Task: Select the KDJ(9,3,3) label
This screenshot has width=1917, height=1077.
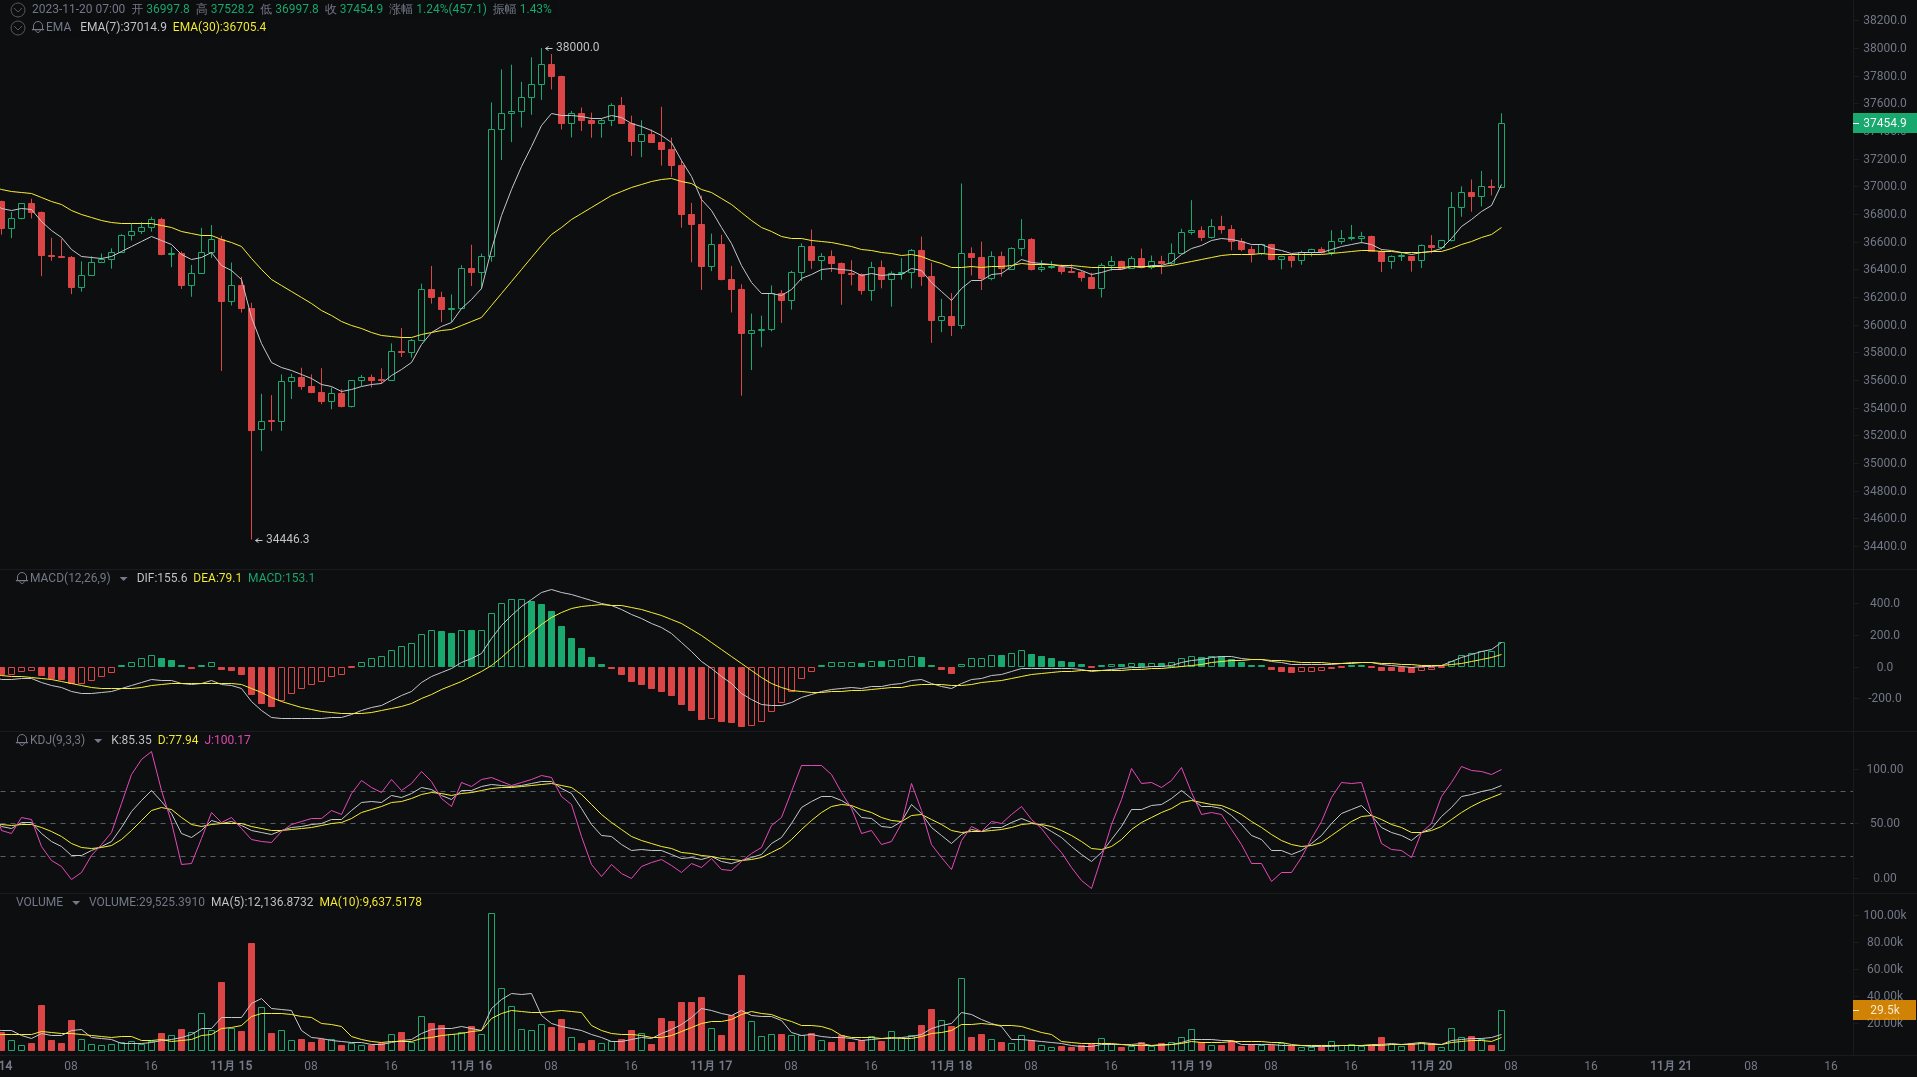Action: tap(57, 740)
